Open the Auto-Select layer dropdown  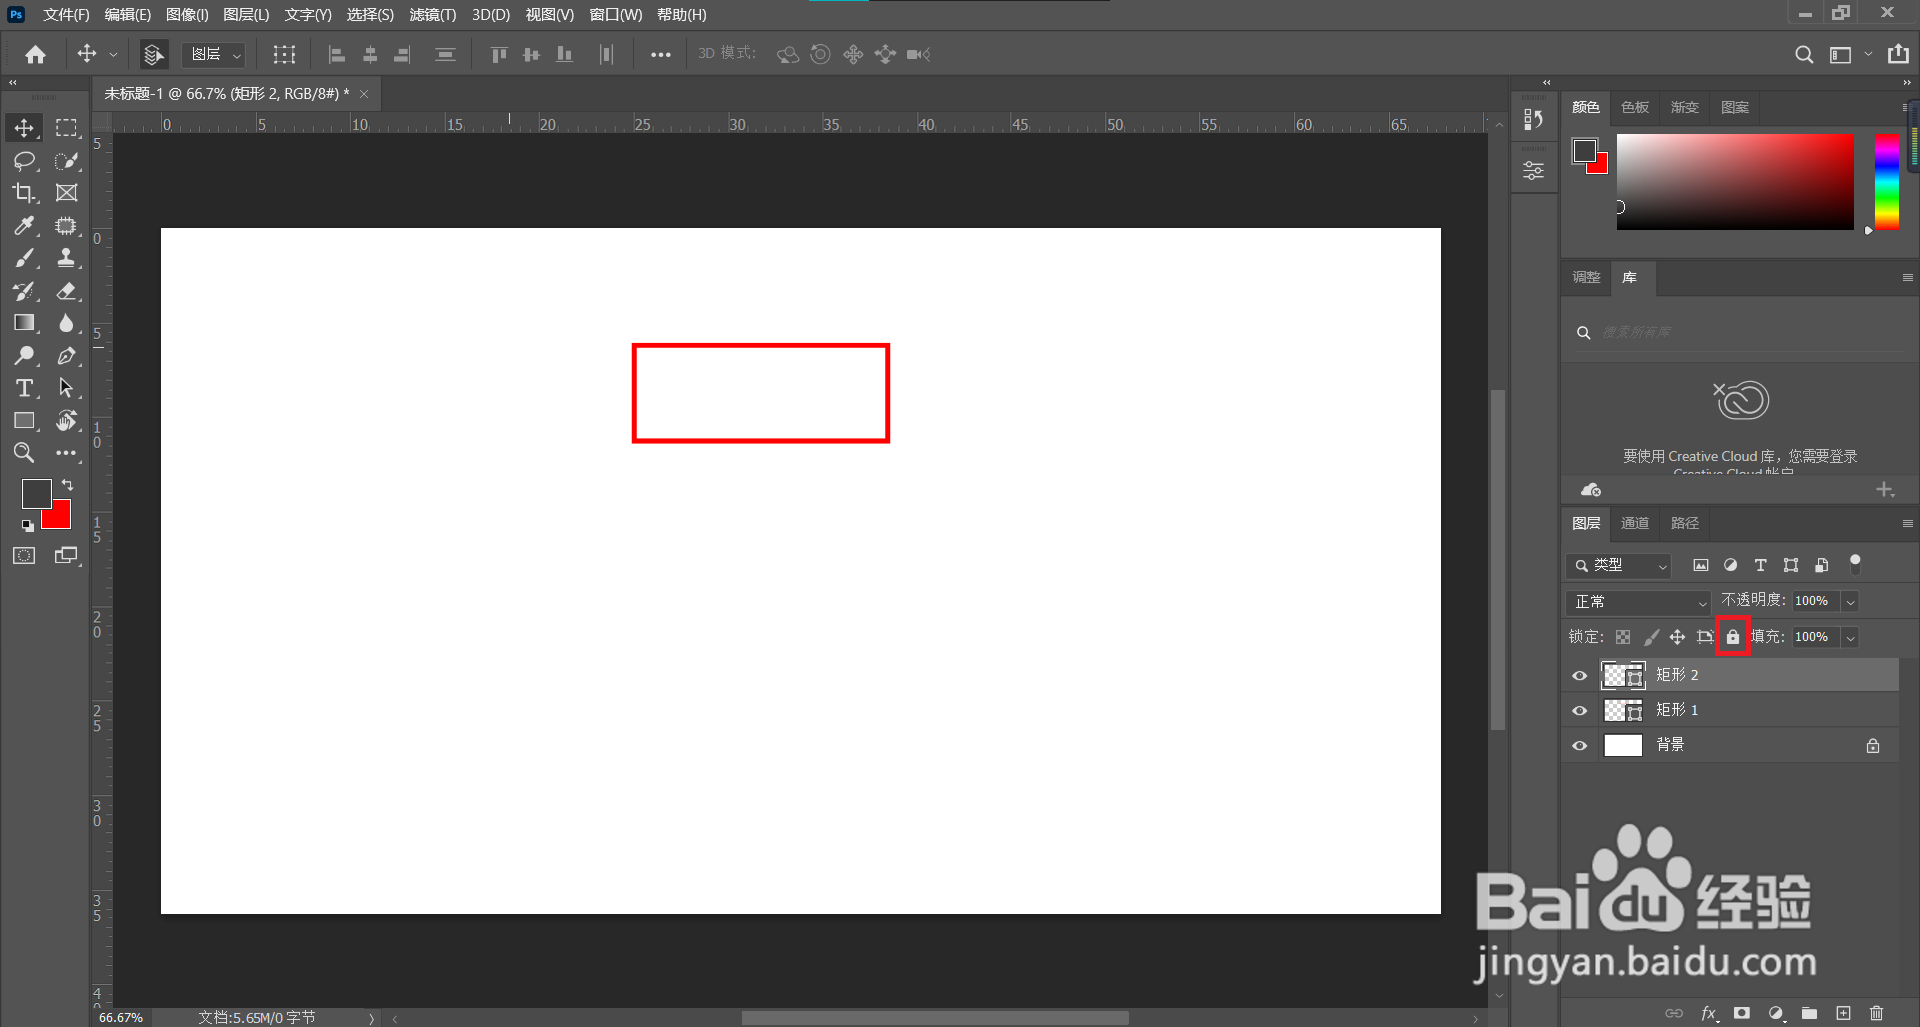click(x=215, y=54)
